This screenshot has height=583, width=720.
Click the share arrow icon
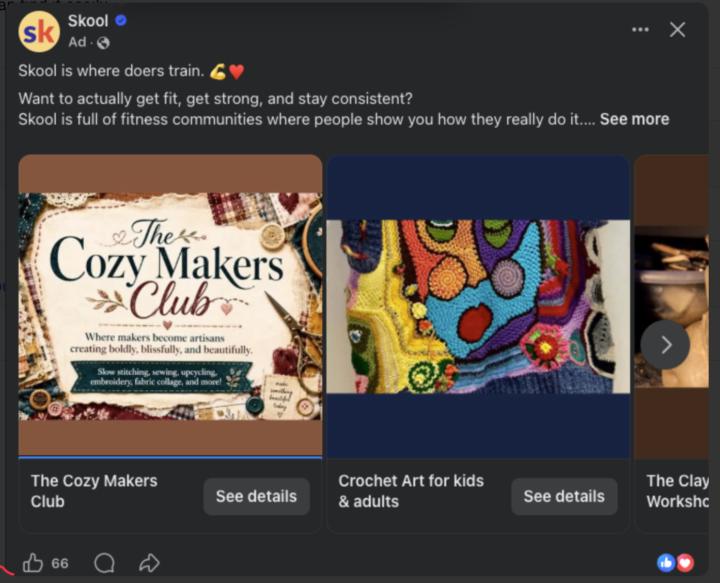pyautogui.click(x=149, y=563)
